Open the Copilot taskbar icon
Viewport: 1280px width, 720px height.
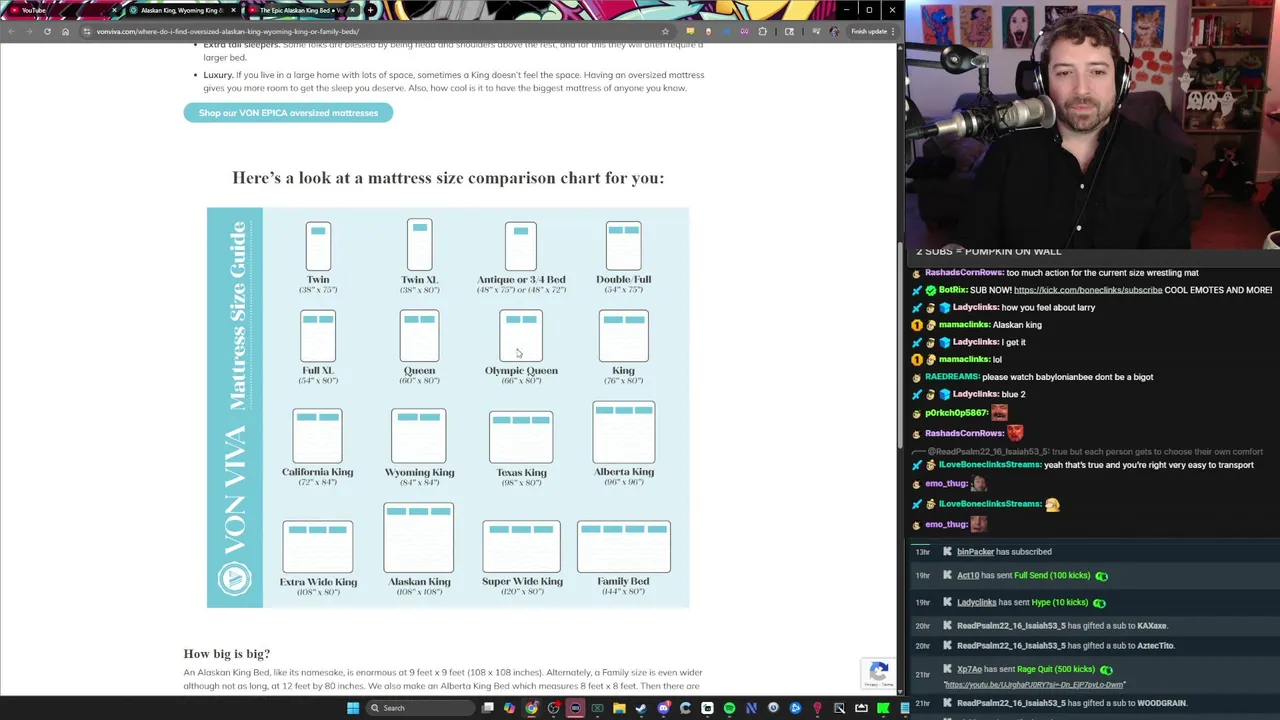pyautogui.click(x=509, y=708)
